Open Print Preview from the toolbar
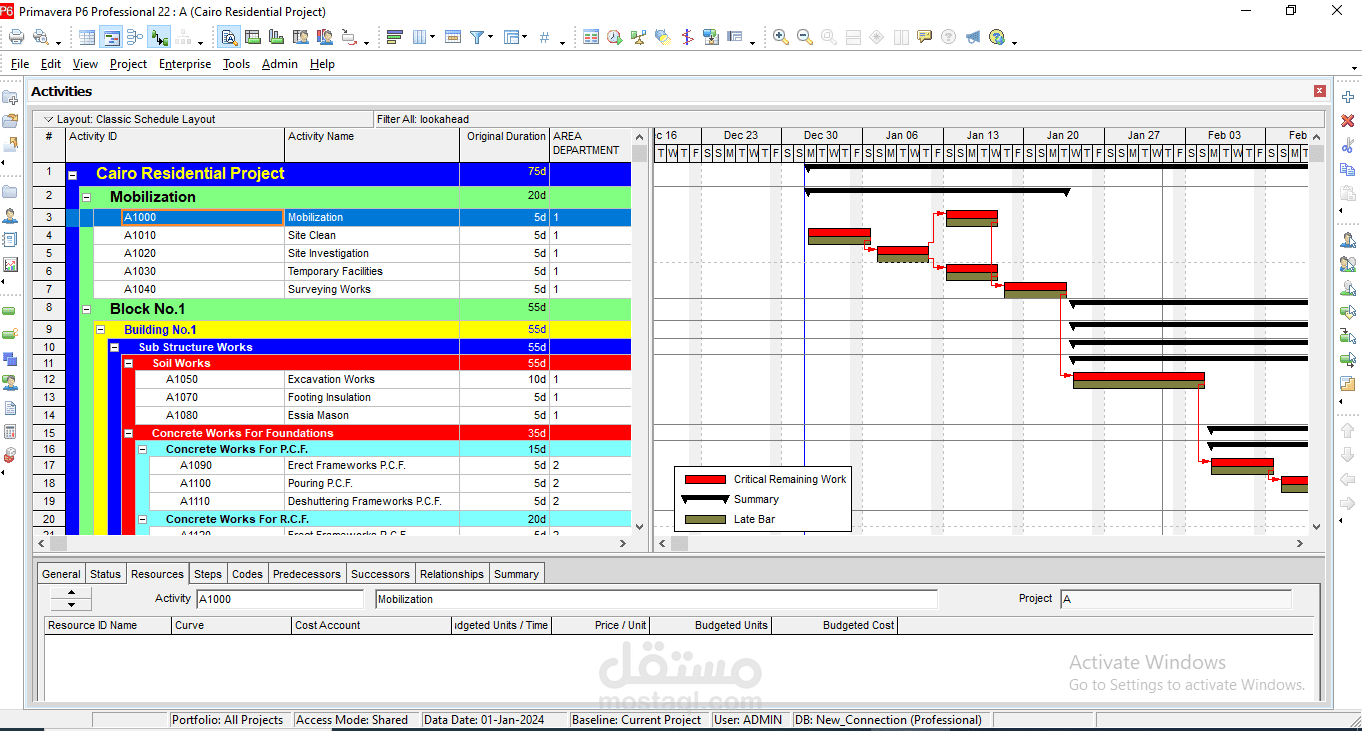This screenshot has width=1362, height=731. coord(41,37)
